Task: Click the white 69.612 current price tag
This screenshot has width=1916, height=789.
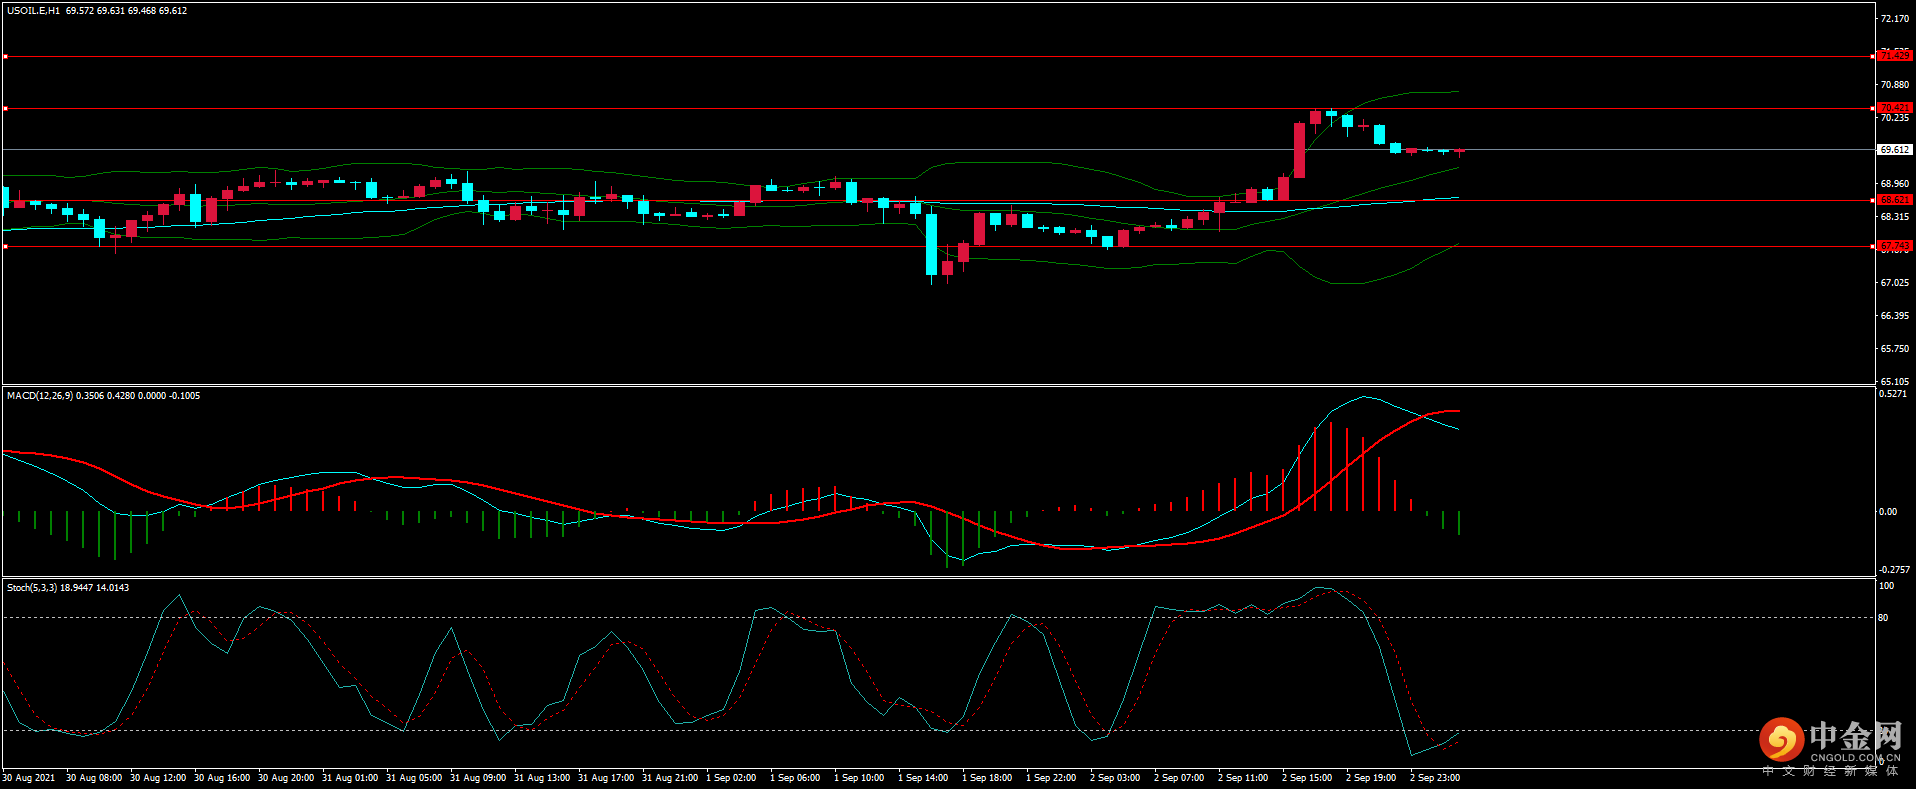Action: click(1894, 150)
